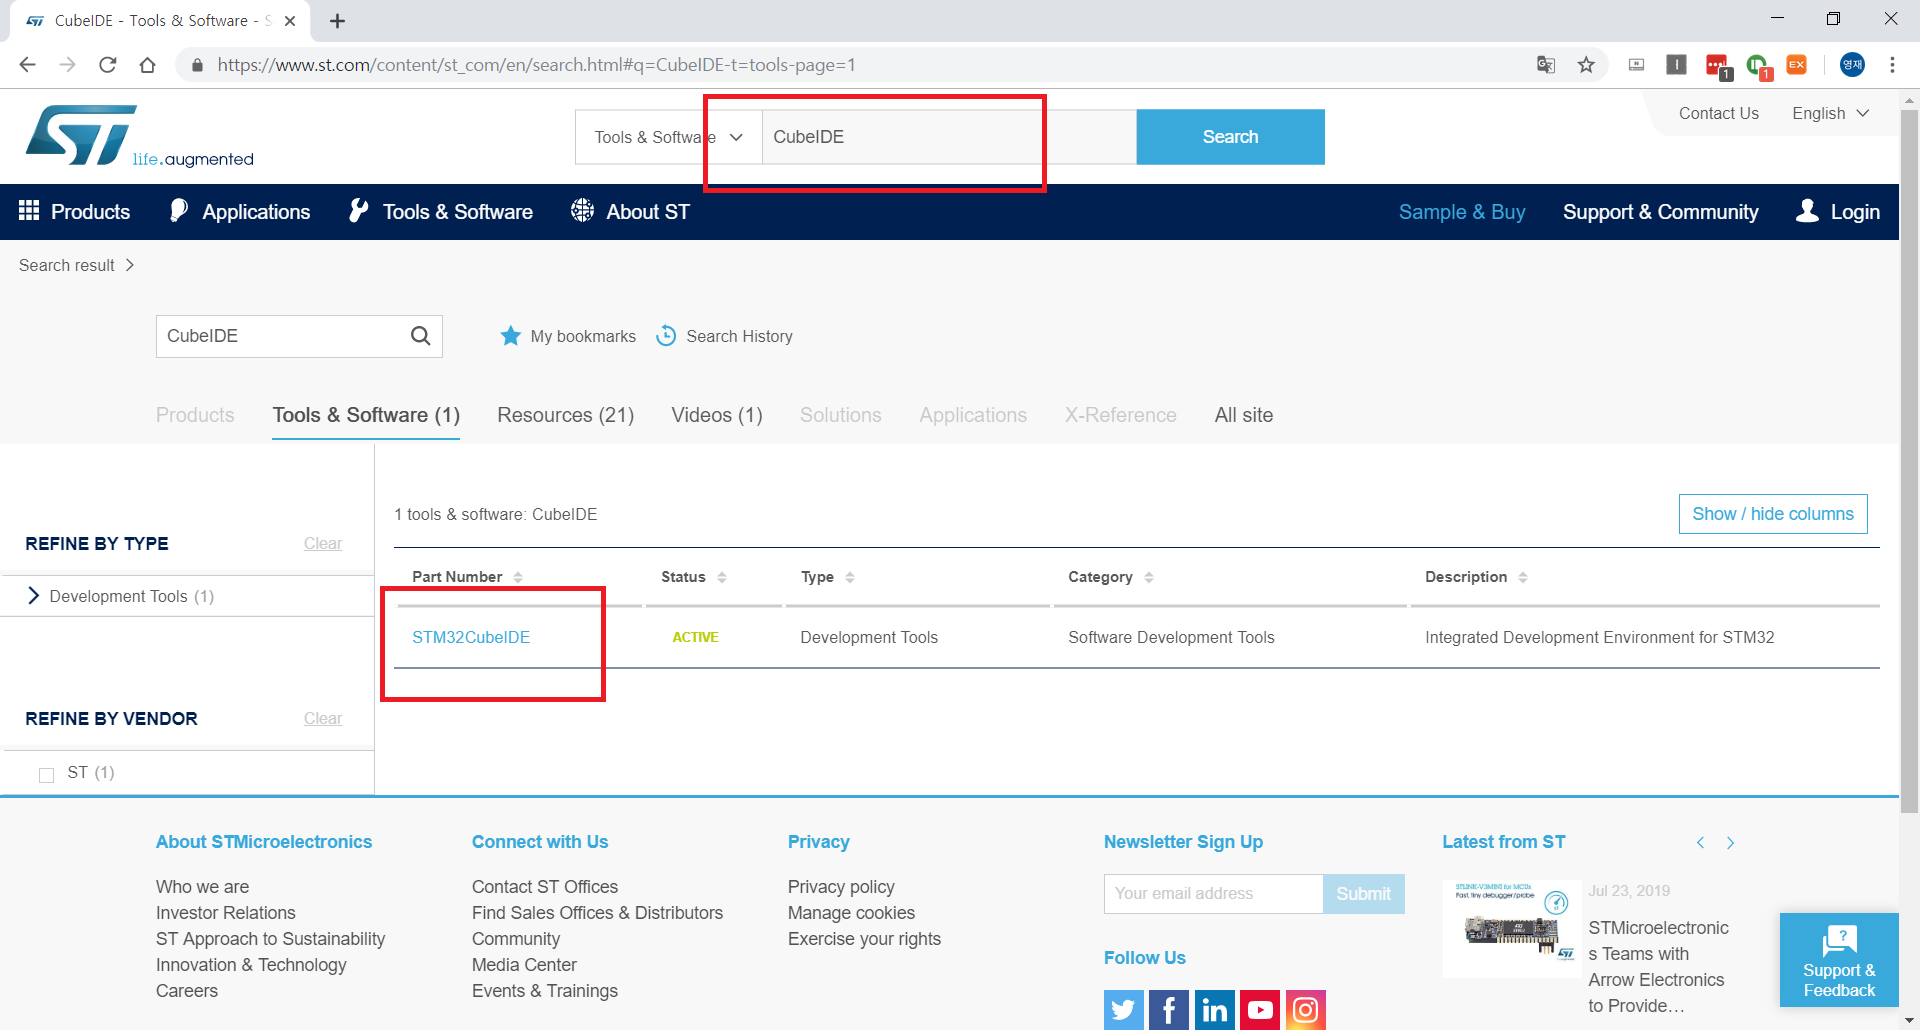Click Contact Us link
The height and width of the screenshot is (1030, 1920).
click(x=1719, y=113)
